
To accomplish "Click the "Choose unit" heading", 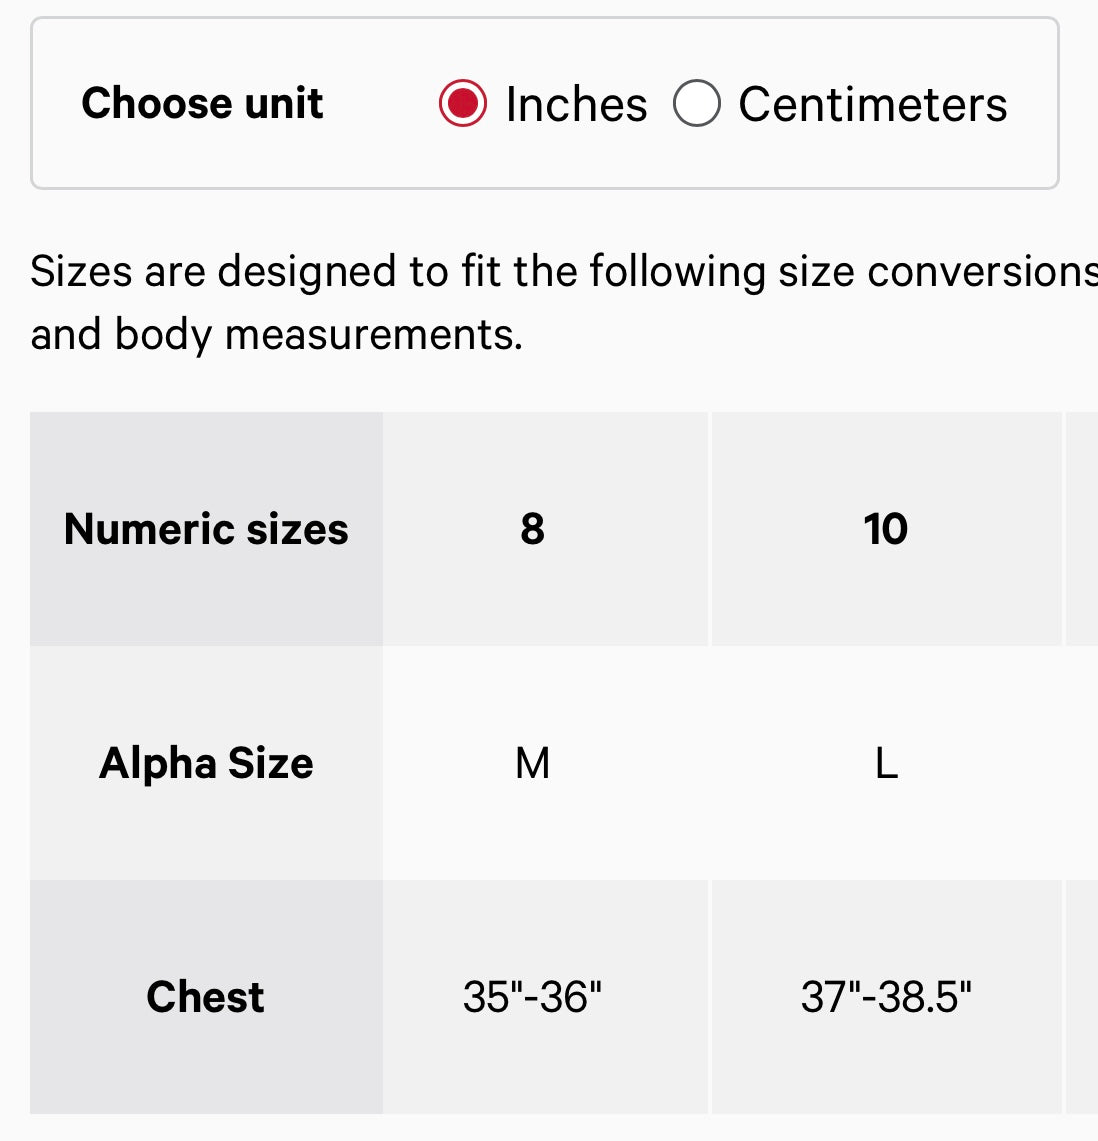I will (202, 103).
